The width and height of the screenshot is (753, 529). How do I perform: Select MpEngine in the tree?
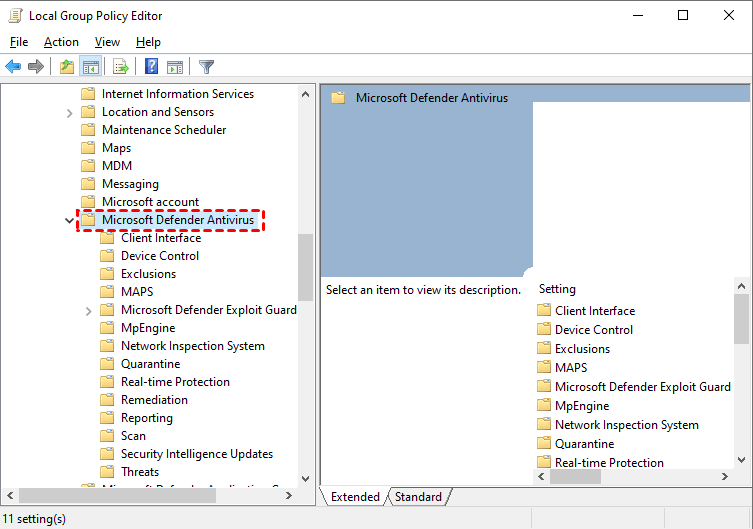point(148,328)
